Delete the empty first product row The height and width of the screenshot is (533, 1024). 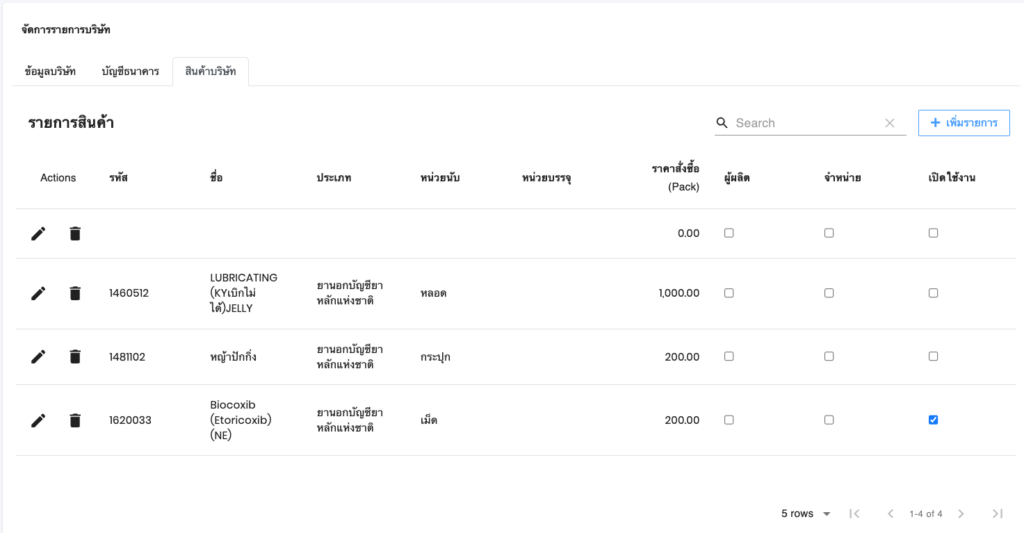coord(75,233)
